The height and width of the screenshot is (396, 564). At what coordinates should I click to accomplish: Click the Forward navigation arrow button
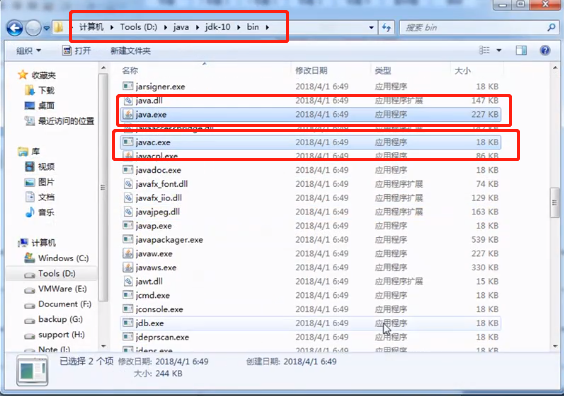pyautogui.click(x=33, y=28)
